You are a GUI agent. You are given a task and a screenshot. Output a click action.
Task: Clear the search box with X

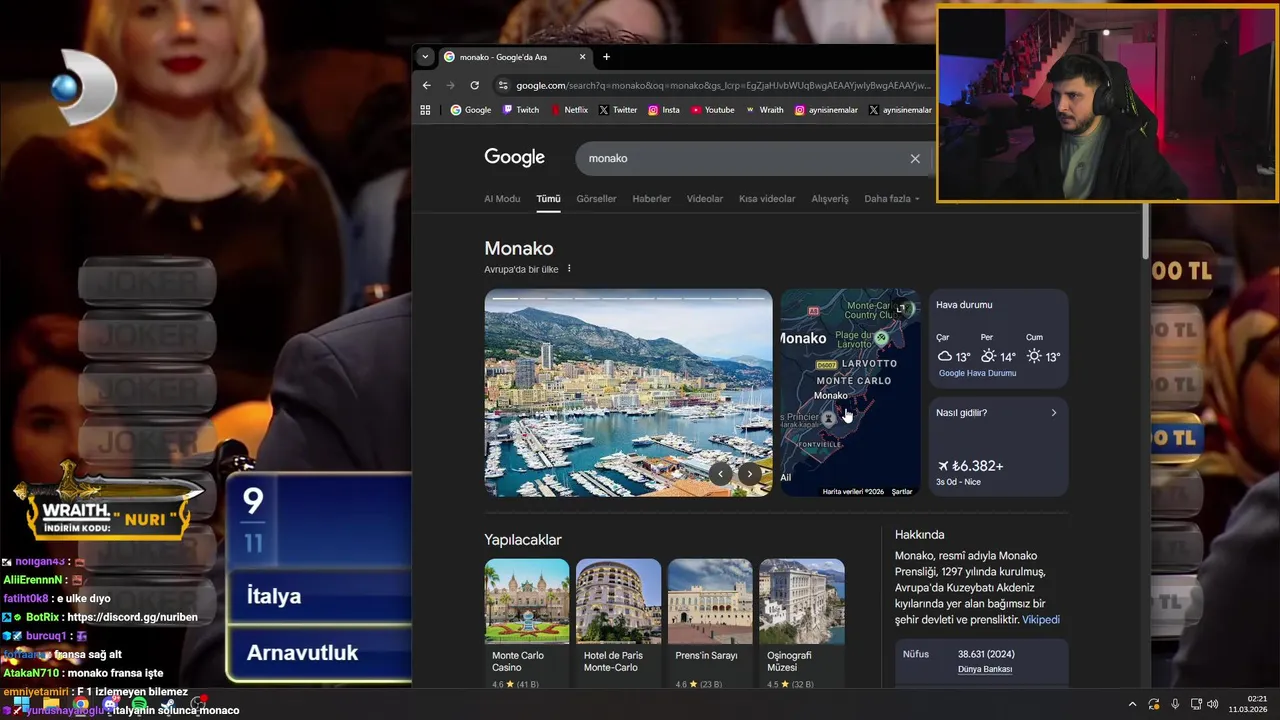point(915,158)
